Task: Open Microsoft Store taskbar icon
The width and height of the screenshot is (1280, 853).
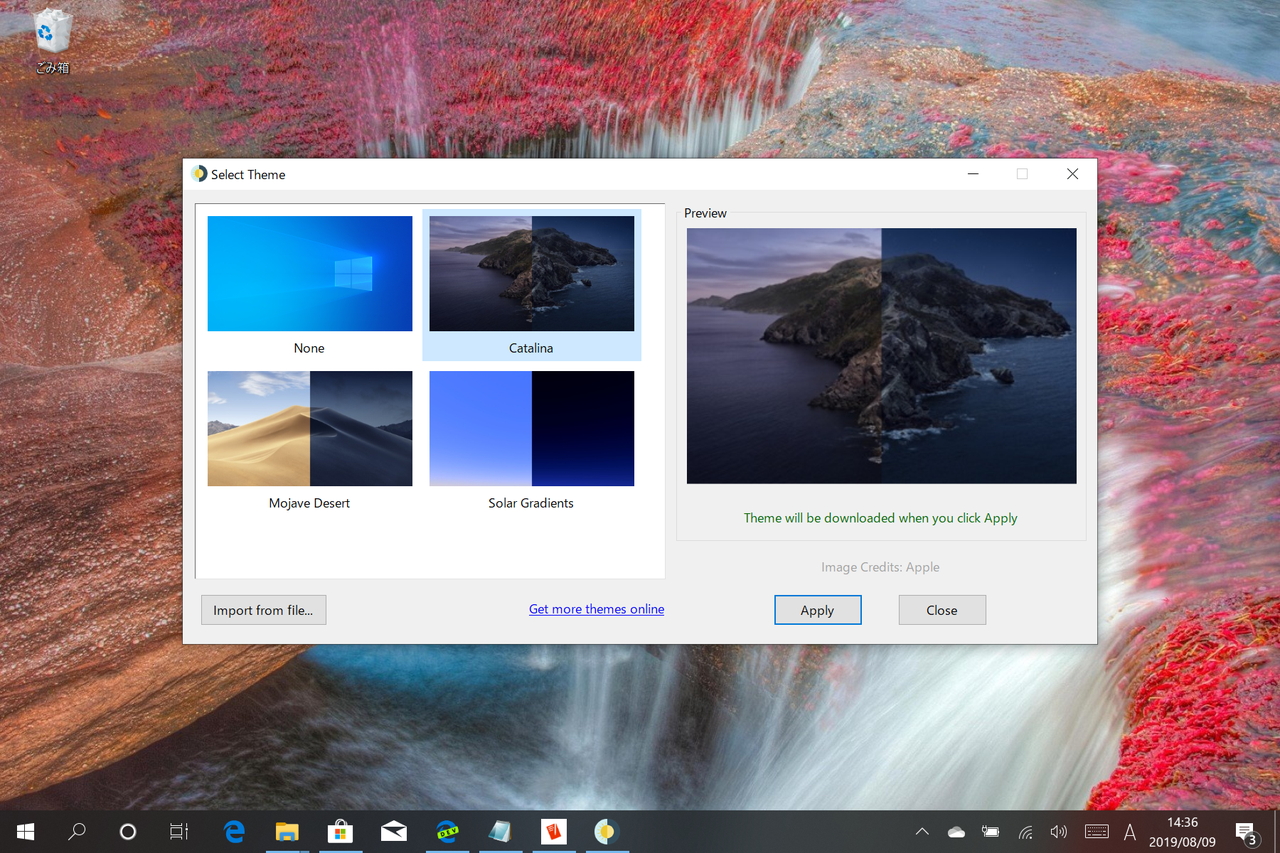Action: (341, 831)
